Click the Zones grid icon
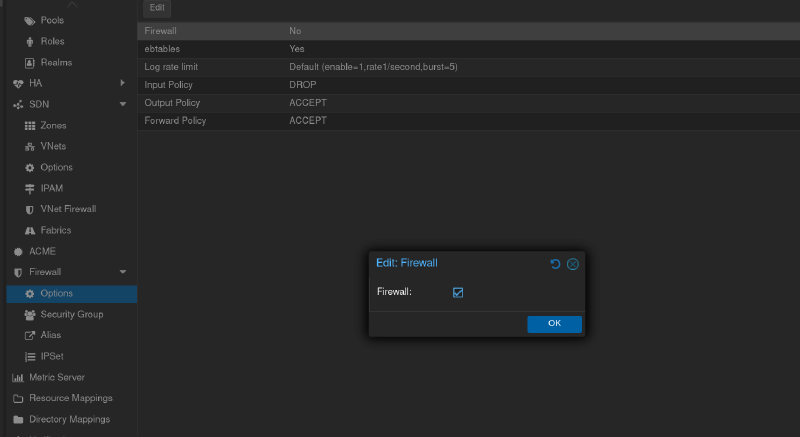This screenshot has height=437, width=800. pyautogui.click(x=30, y=125)
